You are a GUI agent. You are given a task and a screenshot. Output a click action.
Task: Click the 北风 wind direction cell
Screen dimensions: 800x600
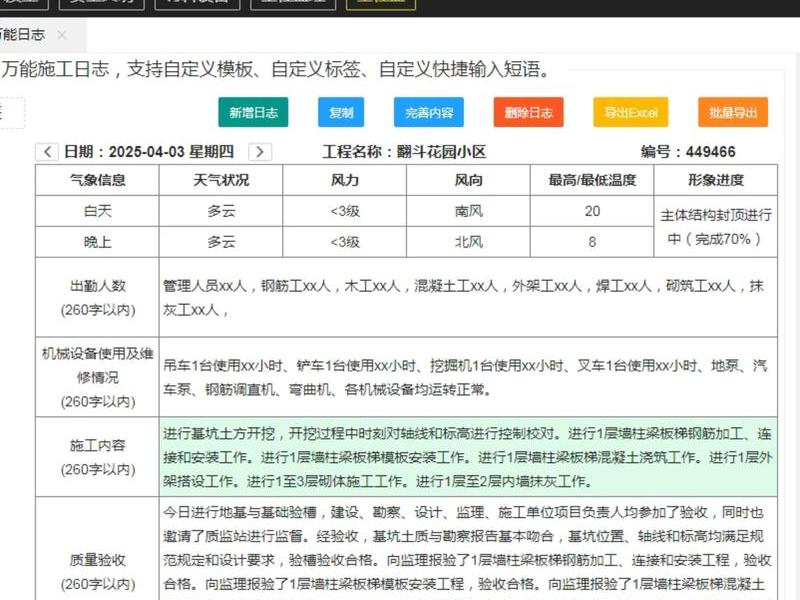[x=468, y=242]
